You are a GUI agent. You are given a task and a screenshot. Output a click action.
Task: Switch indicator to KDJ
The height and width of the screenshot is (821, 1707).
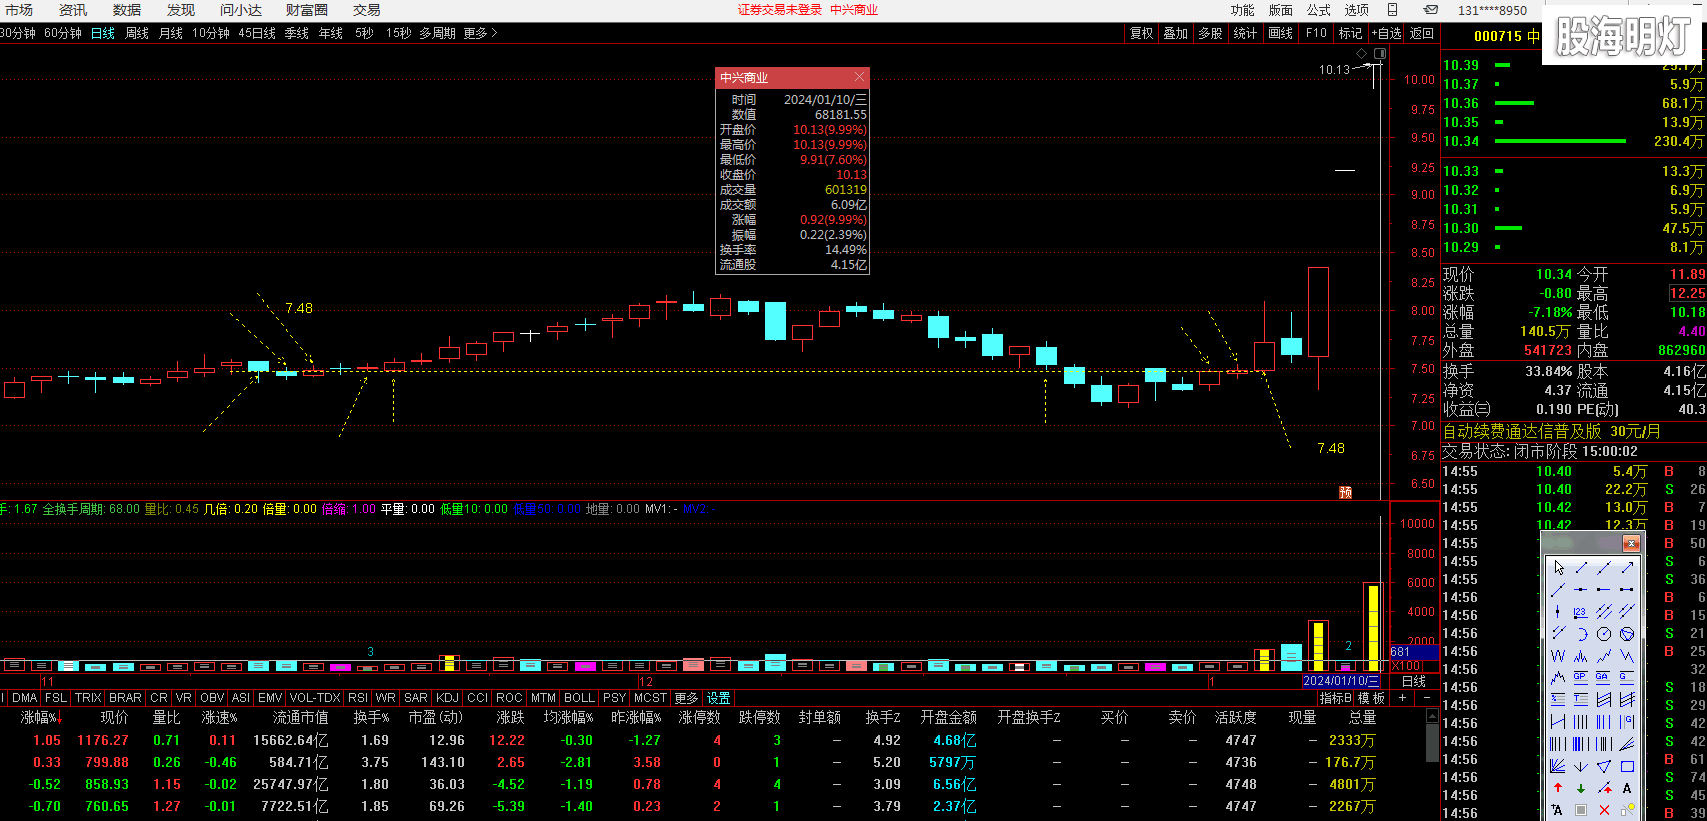[447, 698]
